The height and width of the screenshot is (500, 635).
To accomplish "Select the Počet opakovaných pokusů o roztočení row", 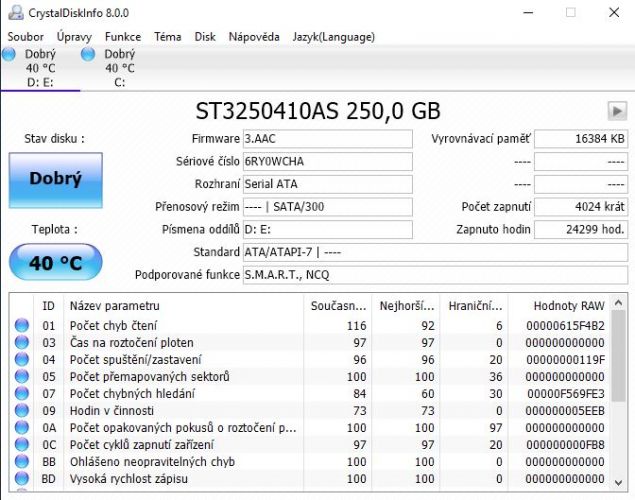I will coord(310,427).
